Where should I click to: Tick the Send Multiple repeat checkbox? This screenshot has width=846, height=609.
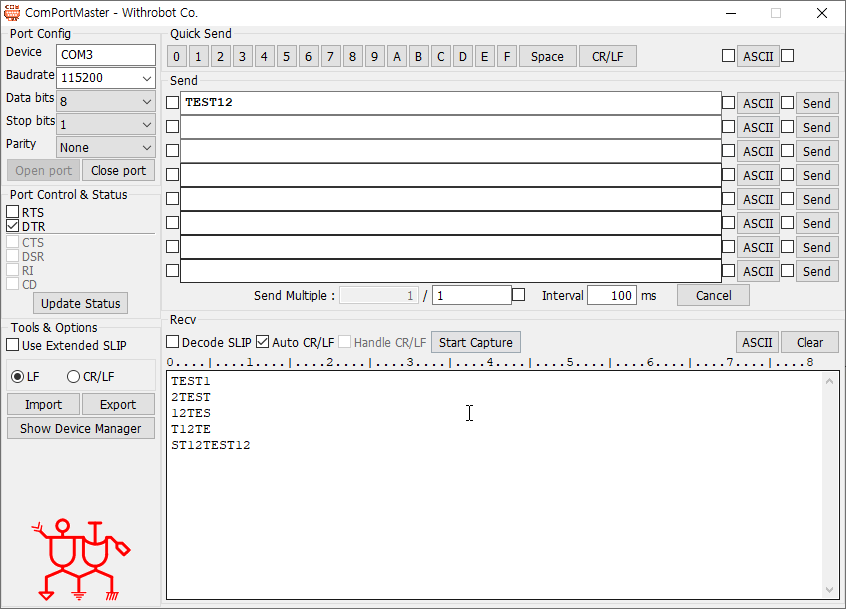(x=518, y=295)
